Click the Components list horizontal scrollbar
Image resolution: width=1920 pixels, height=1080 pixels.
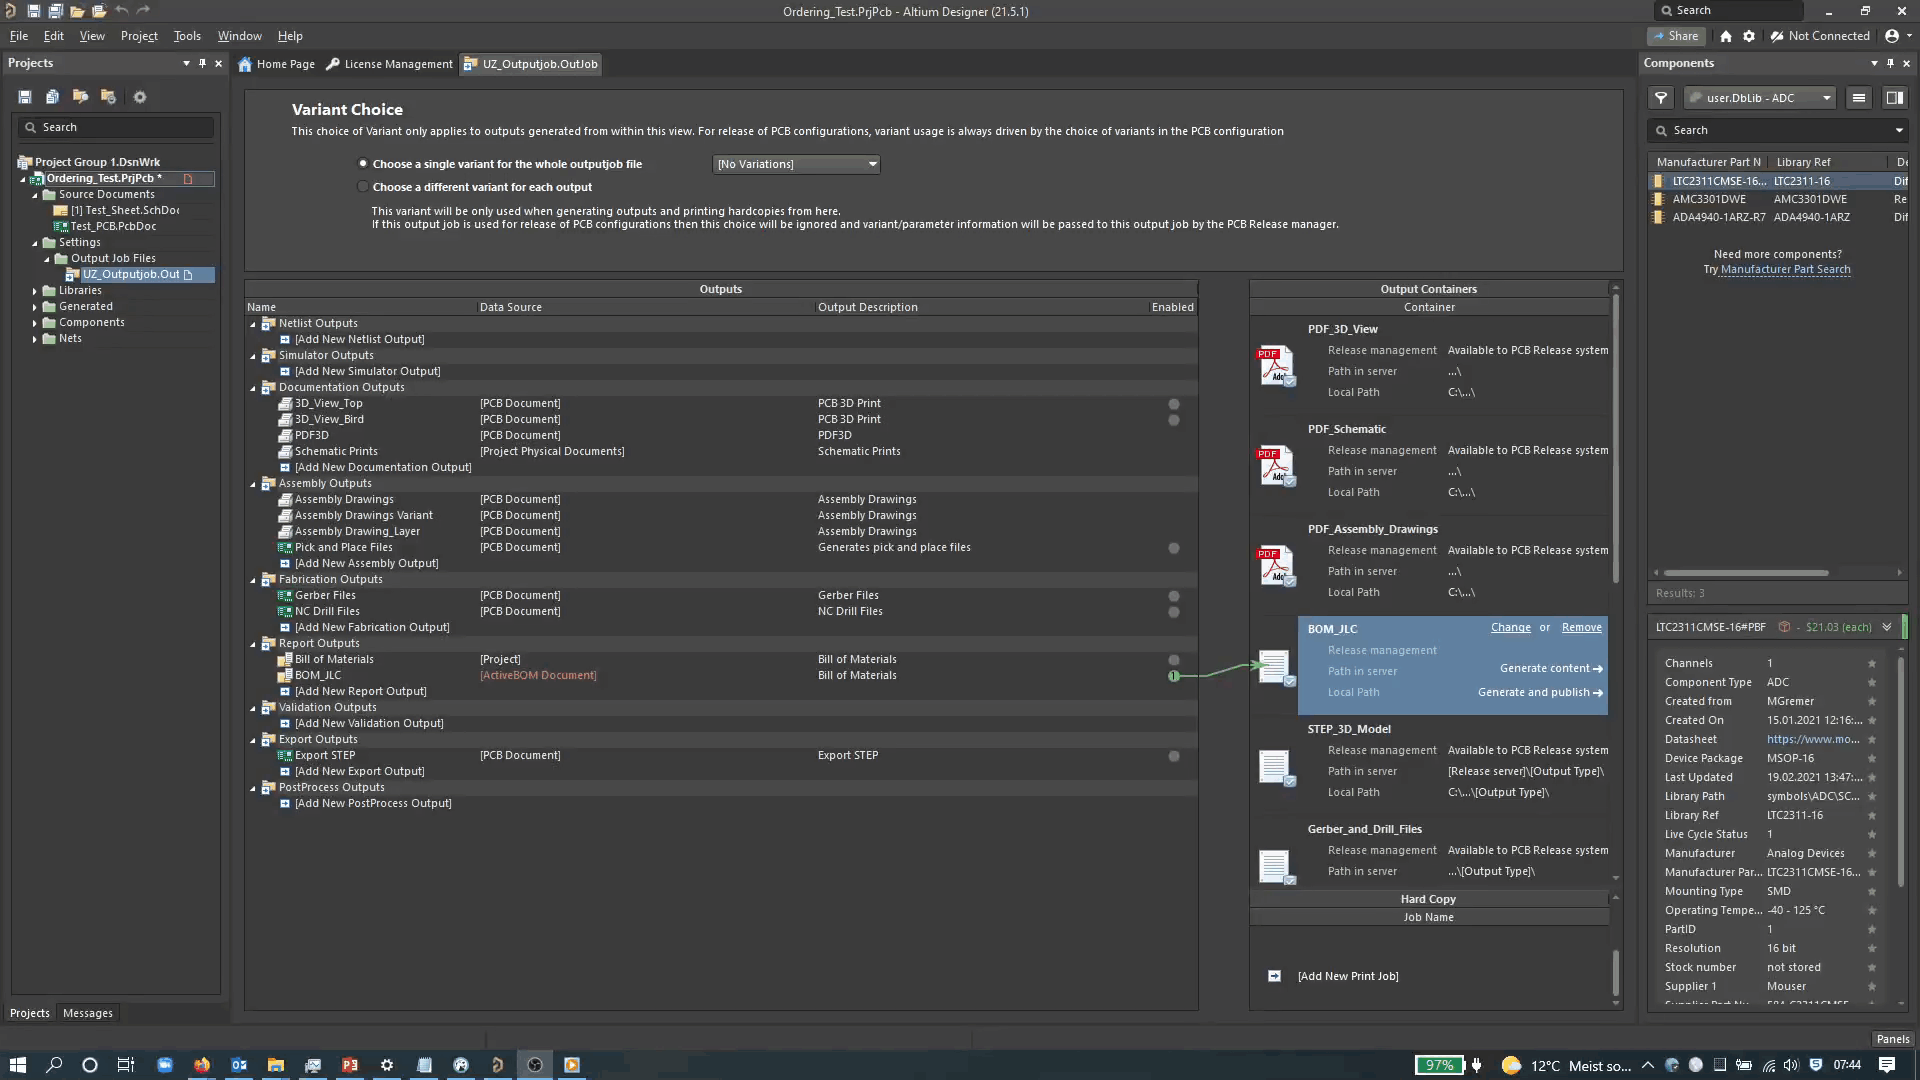(1746, 573)
